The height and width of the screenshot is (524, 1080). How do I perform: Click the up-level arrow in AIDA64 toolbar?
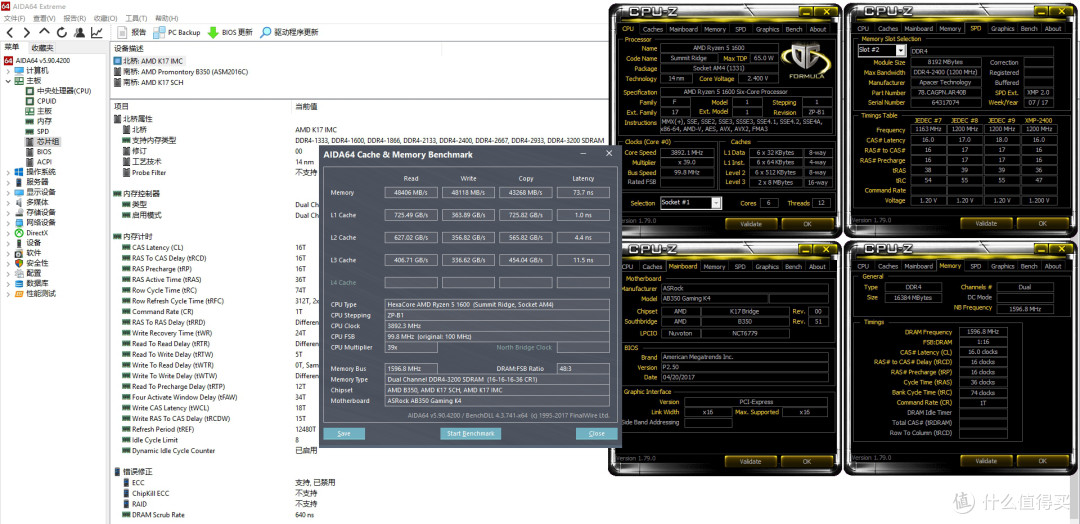click(x=45, y=32)
